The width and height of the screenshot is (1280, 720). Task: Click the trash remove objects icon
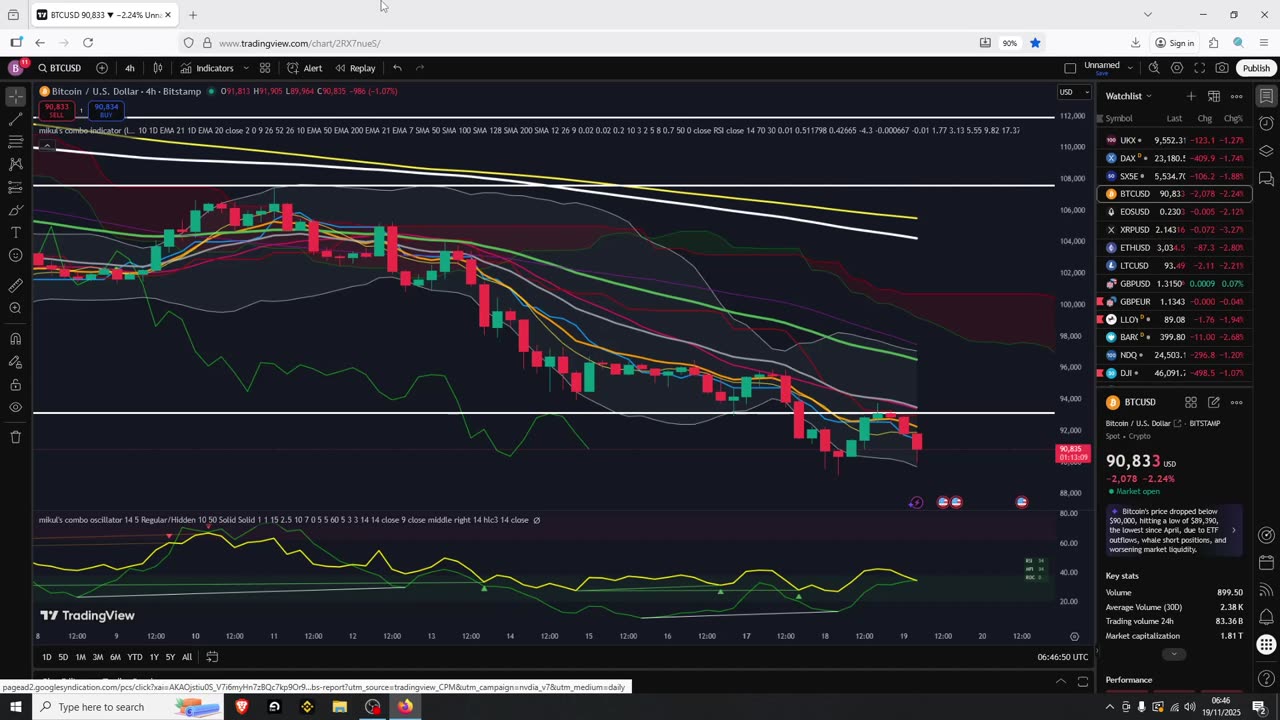(x=15, y=437)
